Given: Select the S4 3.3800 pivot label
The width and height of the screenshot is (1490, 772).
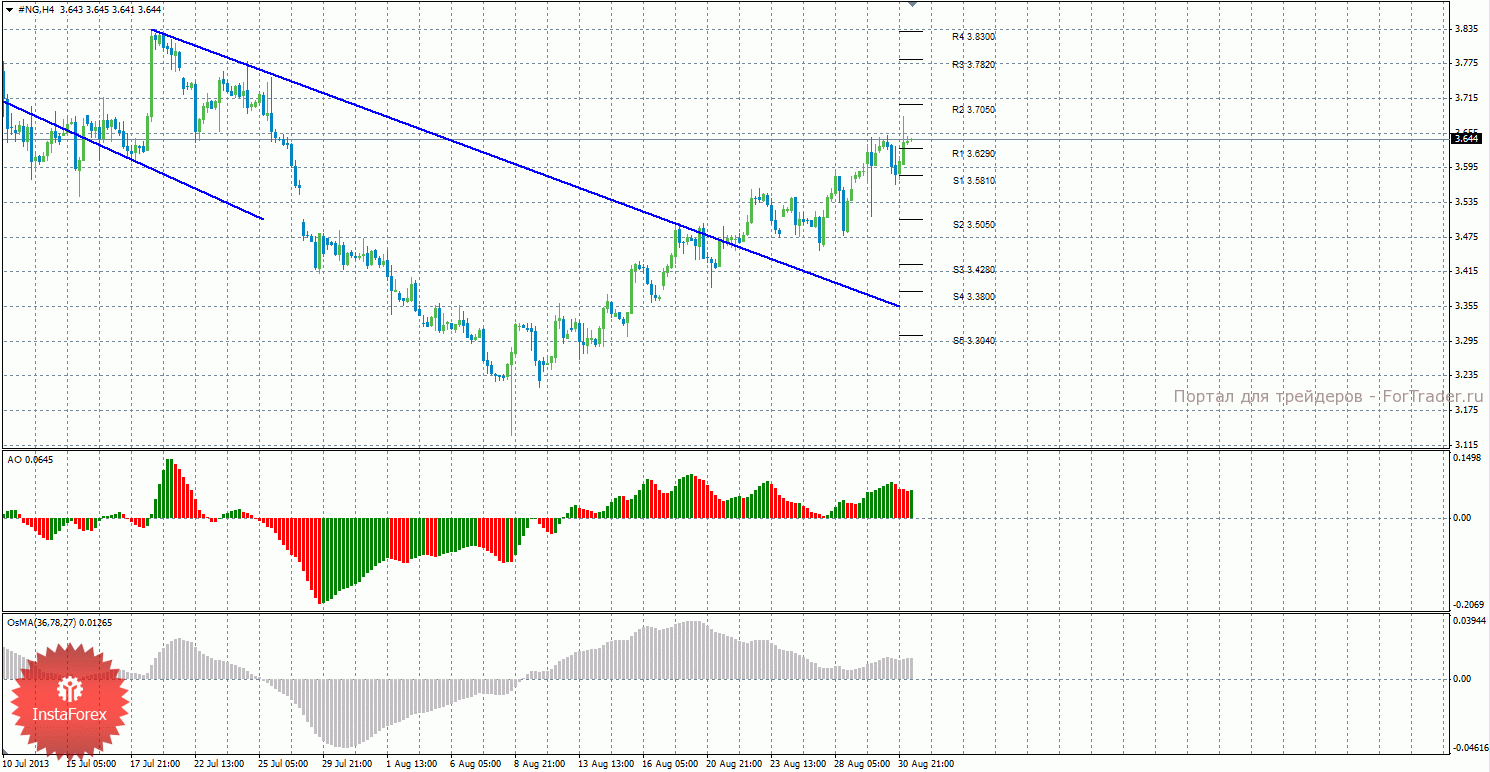Looking at the screenshot, I should [x=973, y=297].
